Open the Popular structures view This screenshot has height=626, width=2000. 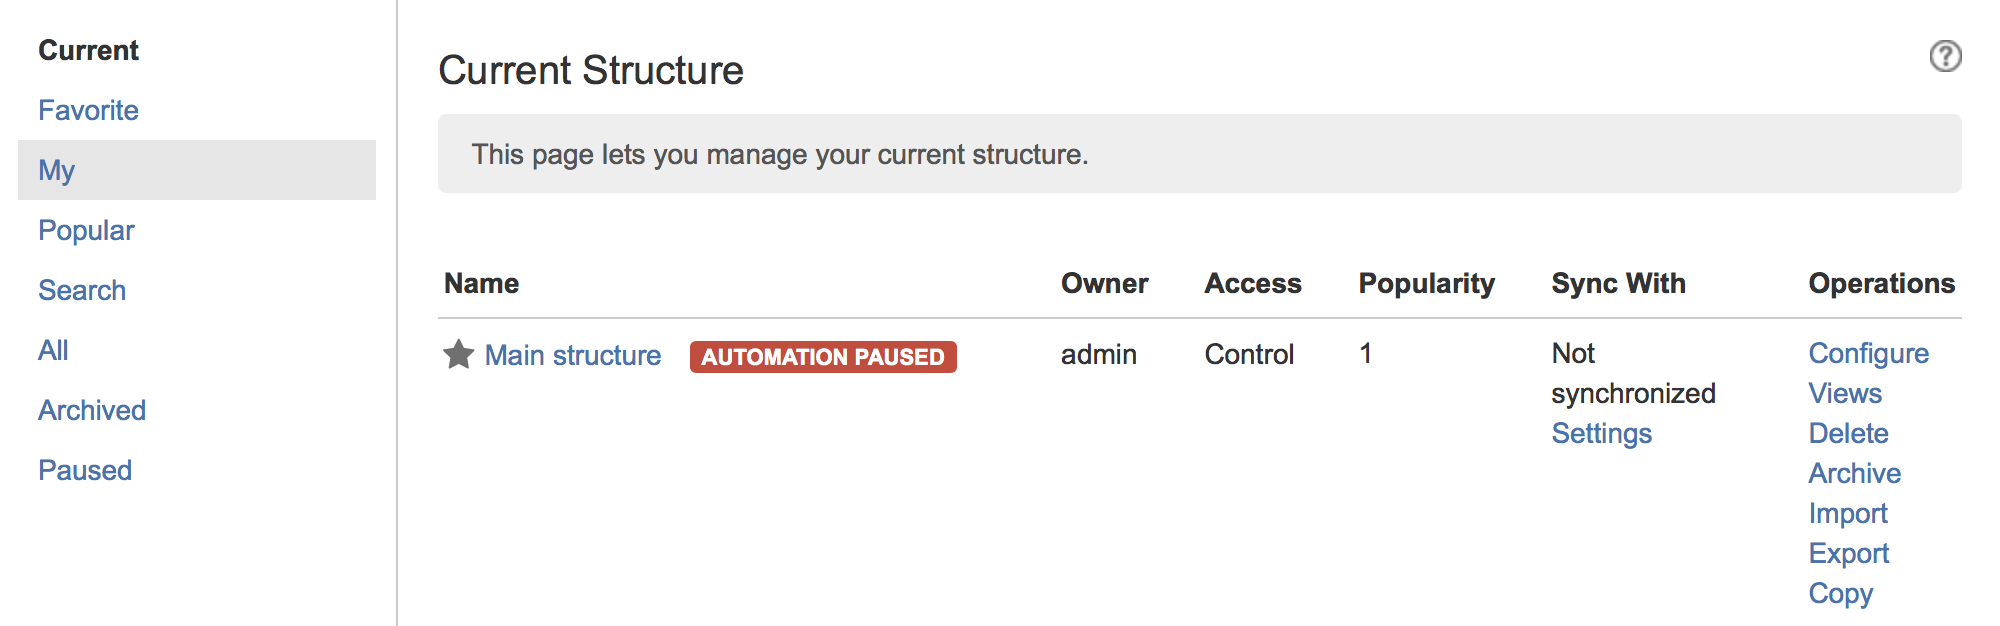[x=86, y=230]
